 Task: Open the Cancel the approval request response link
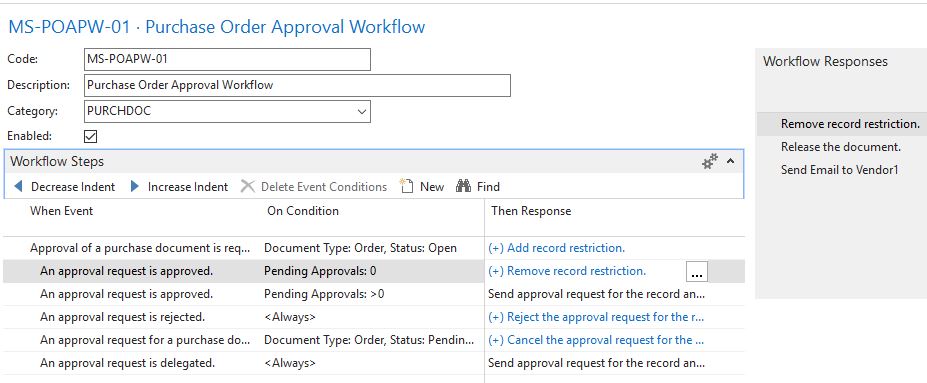tap(598, 340)
